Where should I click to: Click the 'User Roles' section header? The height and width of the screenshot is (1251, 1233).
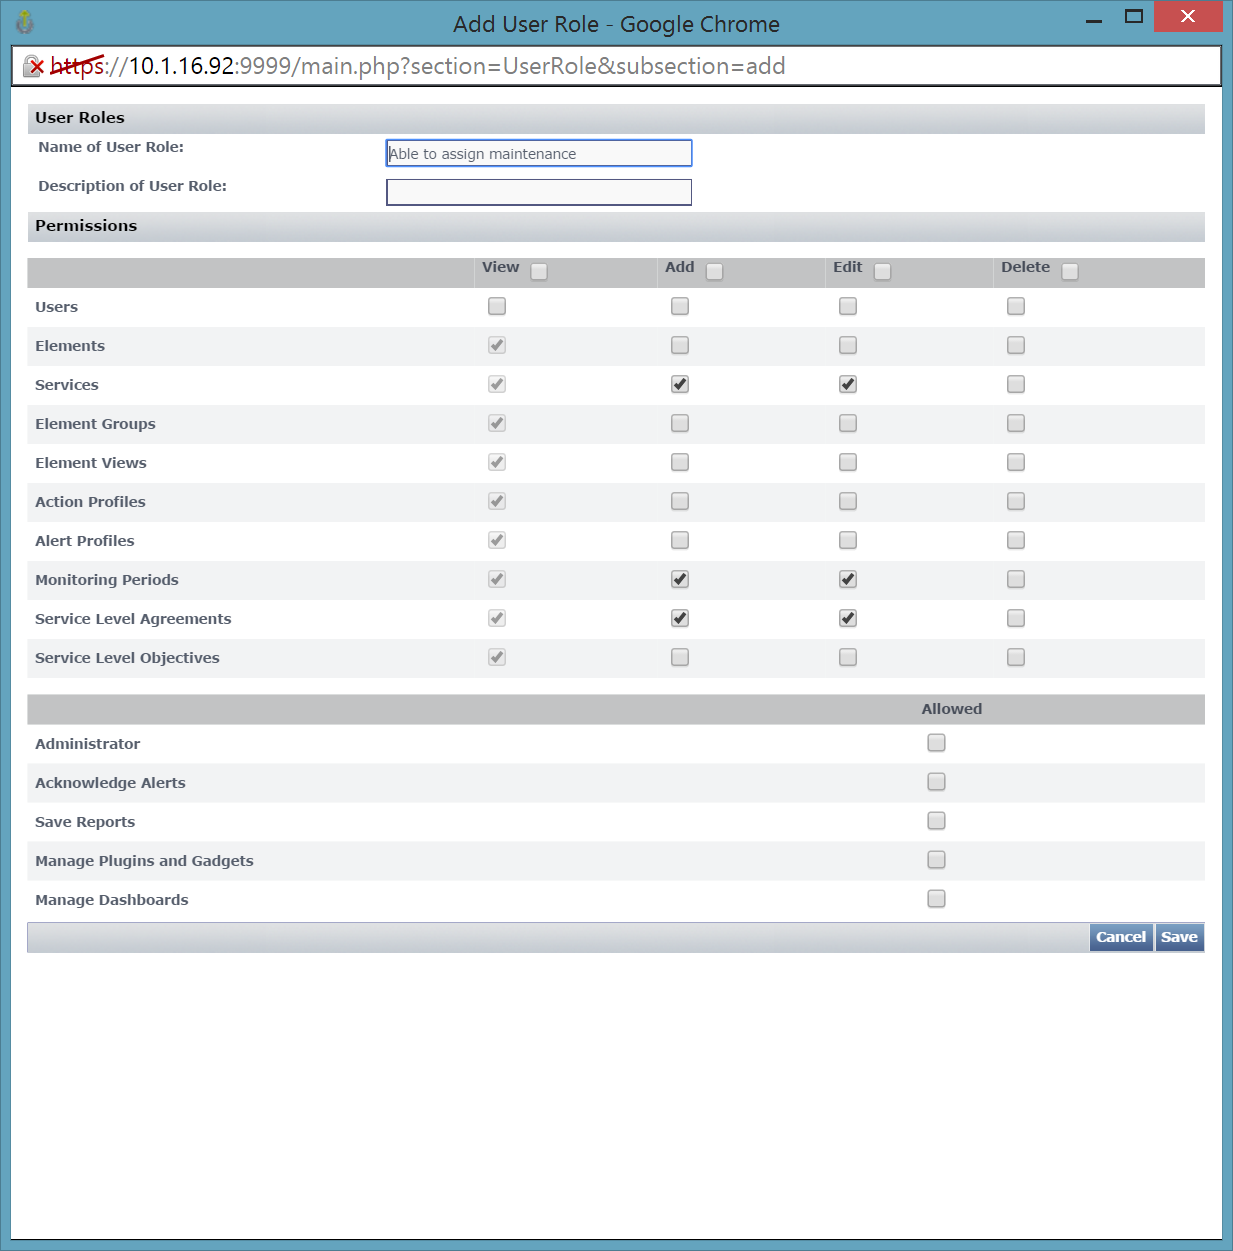point(80,118)
